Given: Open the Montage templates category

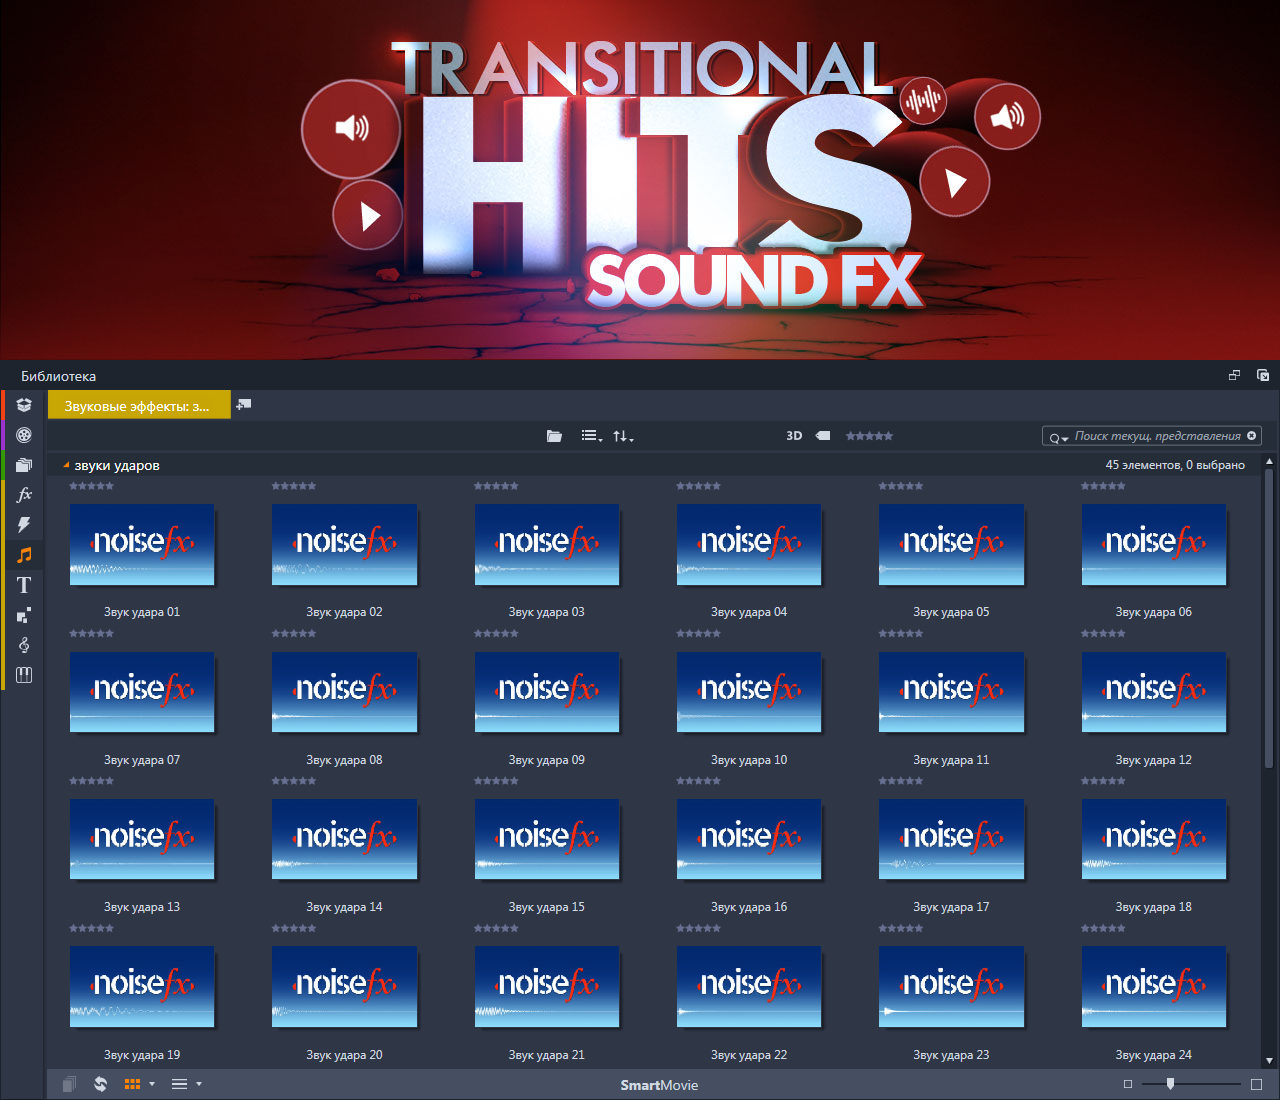Looking at the screenshot, I should [24, 615].
